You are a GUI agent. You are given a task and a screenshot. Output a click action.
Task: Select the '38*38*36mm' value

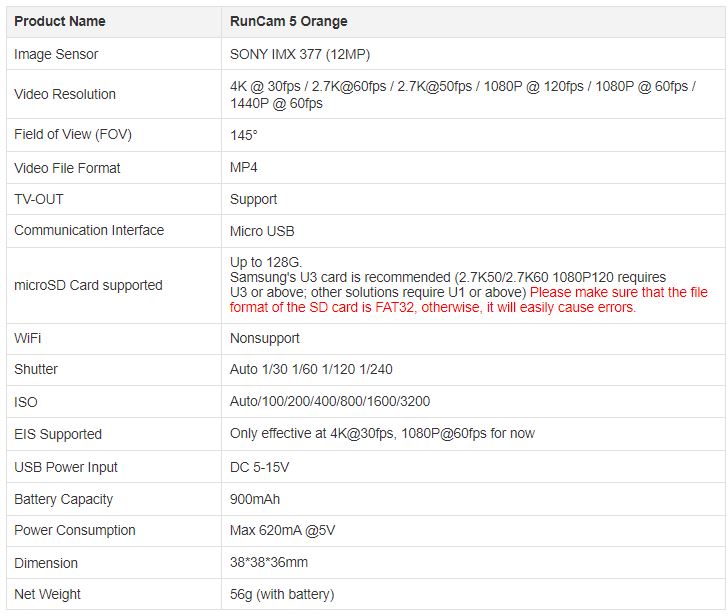269,563
